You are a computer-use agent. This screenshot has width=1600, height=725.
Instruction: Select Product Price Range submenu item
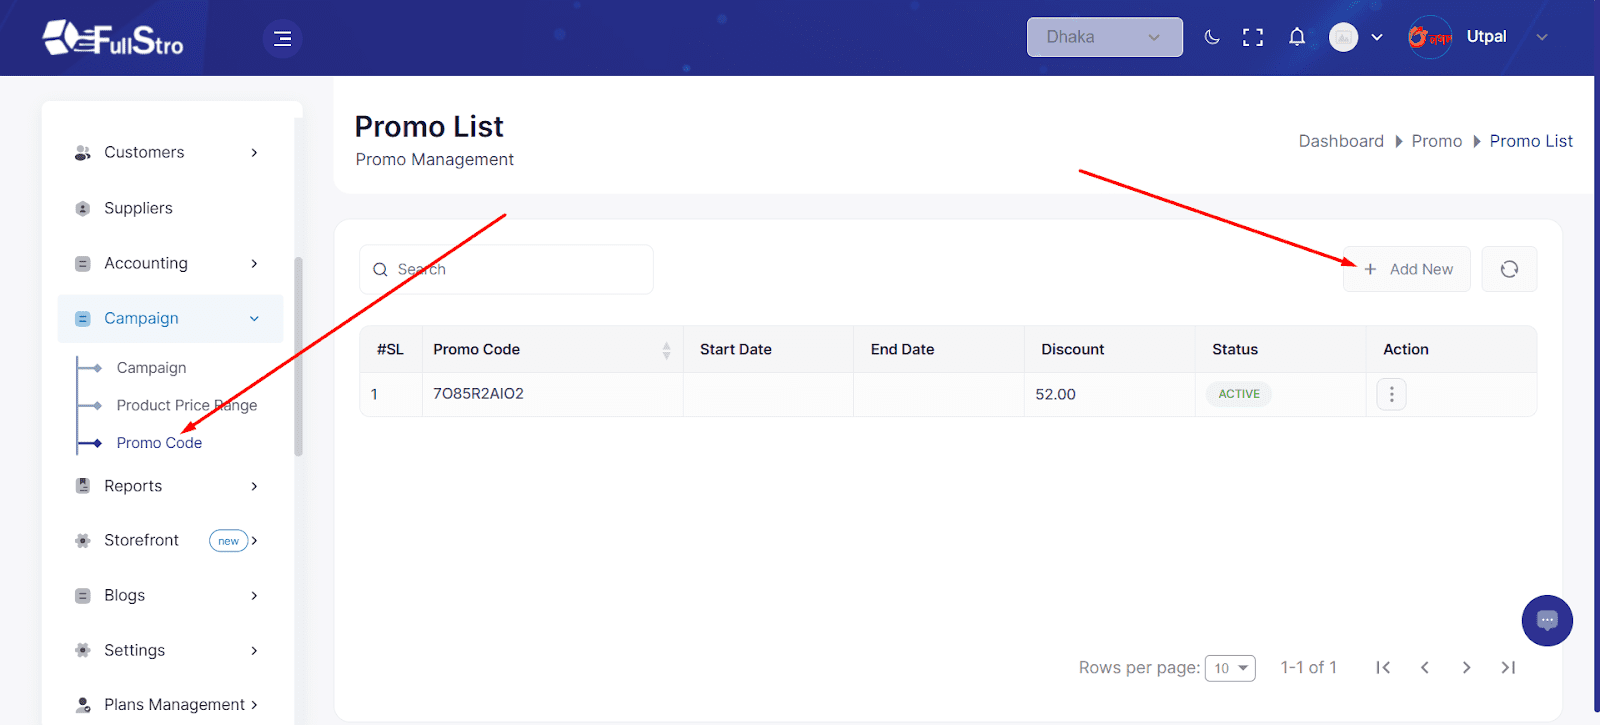[x=187, y=405]
